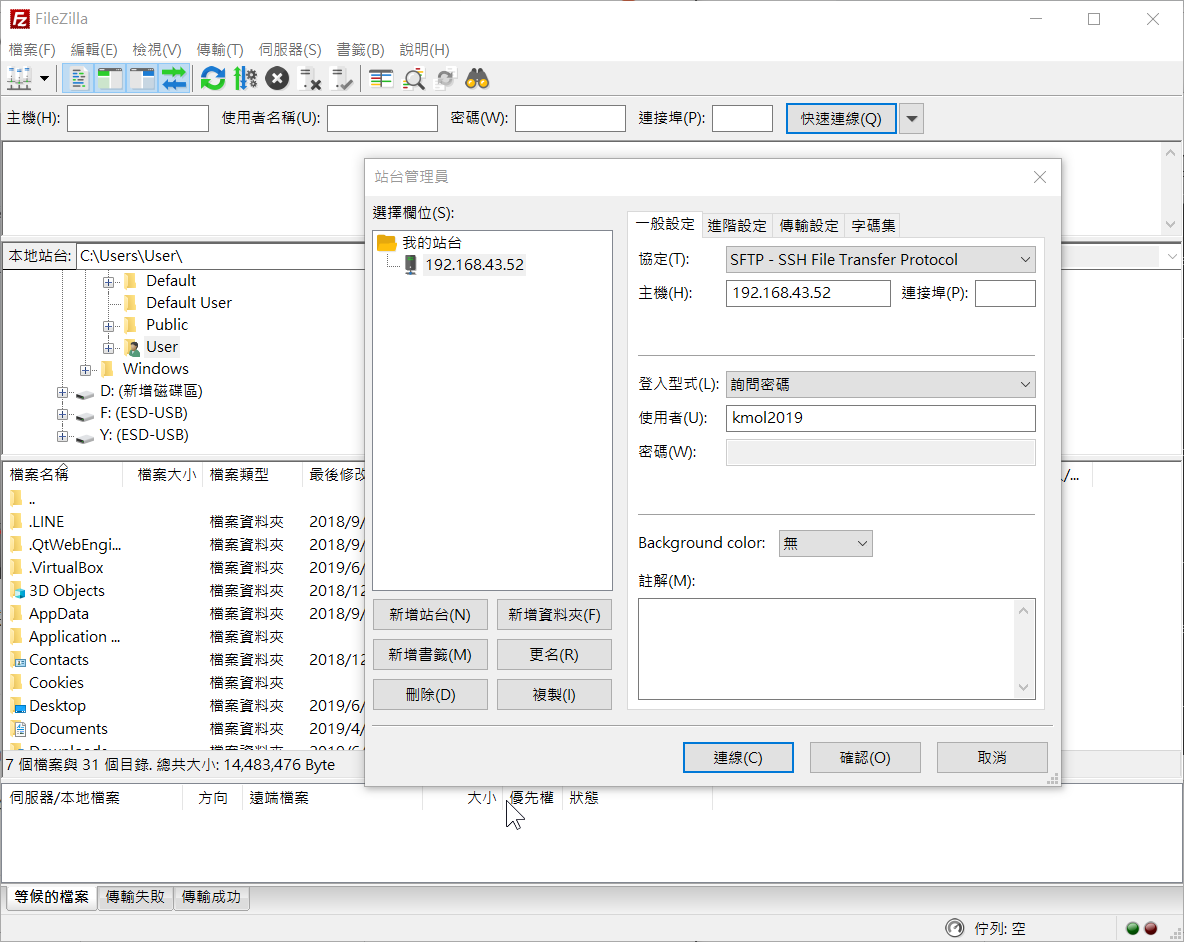Click the 更名(R) rename button
Screen dimensions: 1184x942
point(554,654)
